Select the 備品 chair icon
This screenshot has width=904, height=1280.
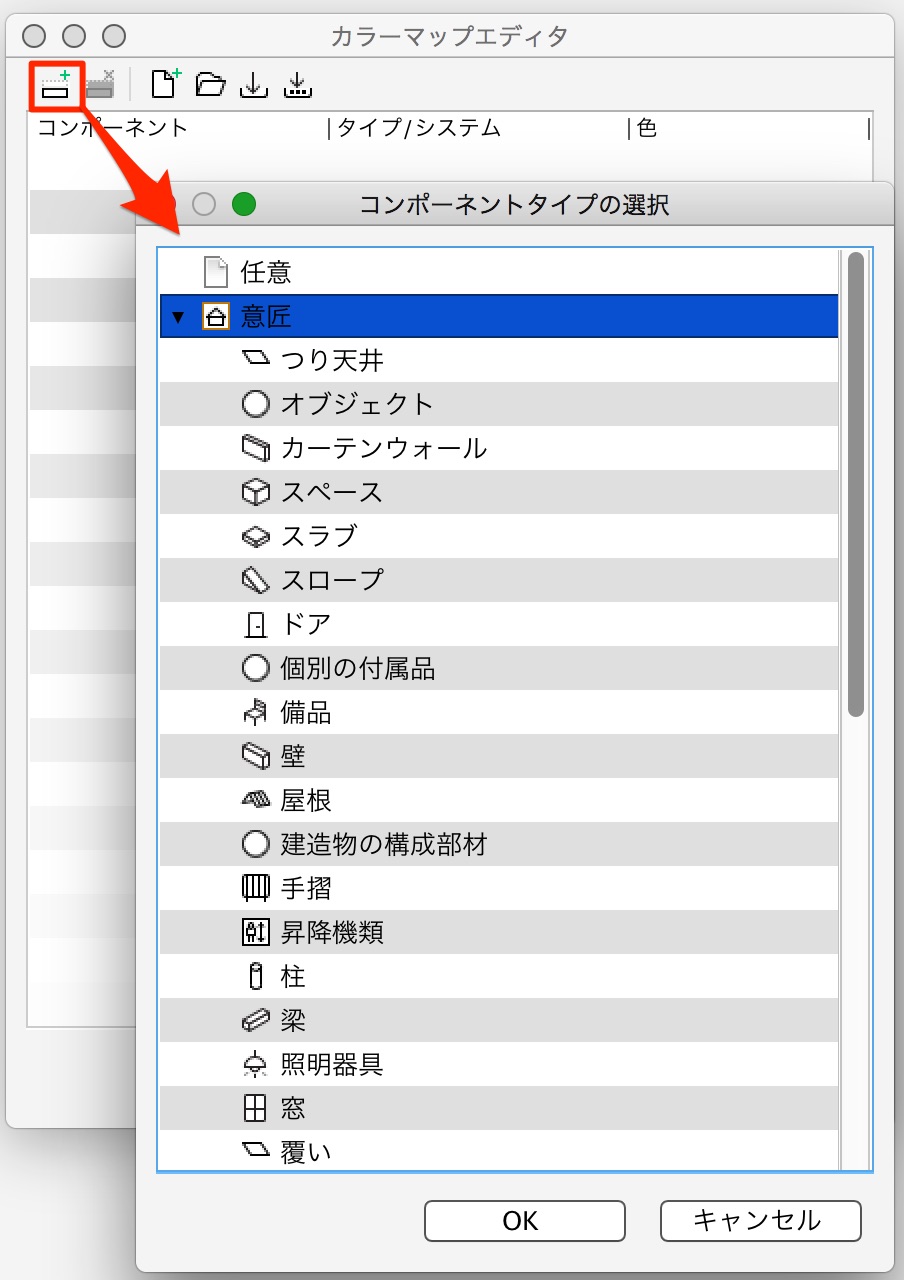[256, 712]
